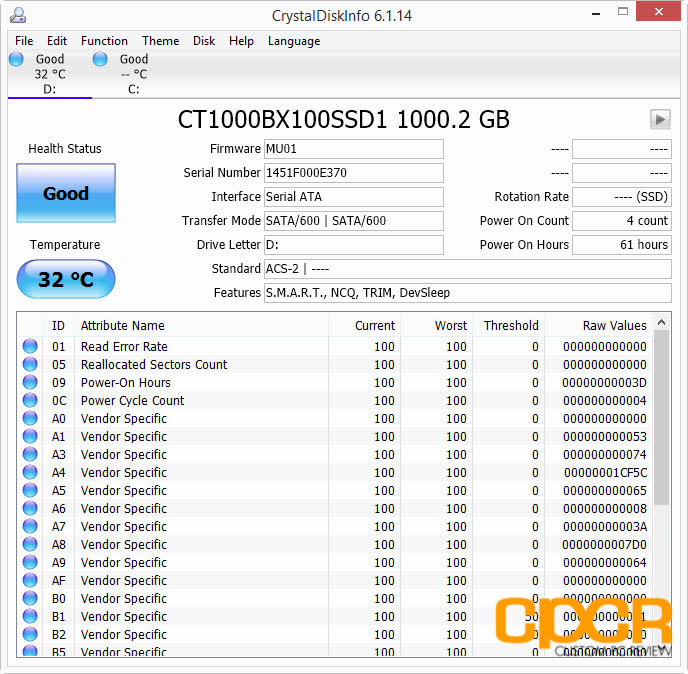The image size is (688, 674).
Task: Click status orb of Reallocated Sectors Count
Action: (30, 364)
